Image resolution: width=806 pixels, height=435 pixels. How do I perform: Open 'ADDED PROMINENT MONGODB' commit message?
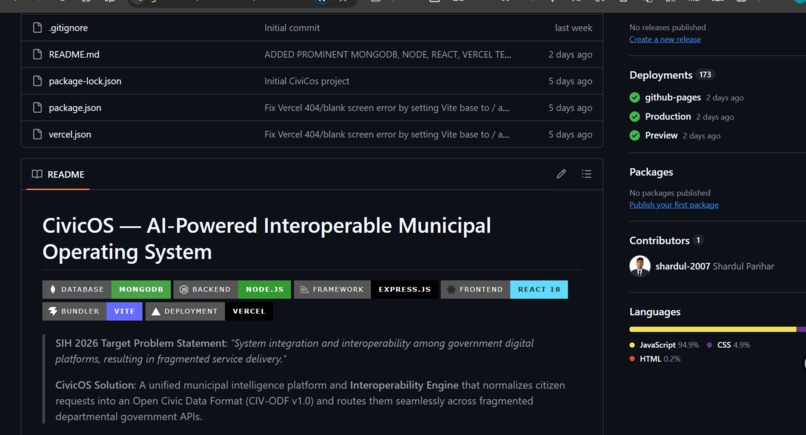tap(388, 55)
